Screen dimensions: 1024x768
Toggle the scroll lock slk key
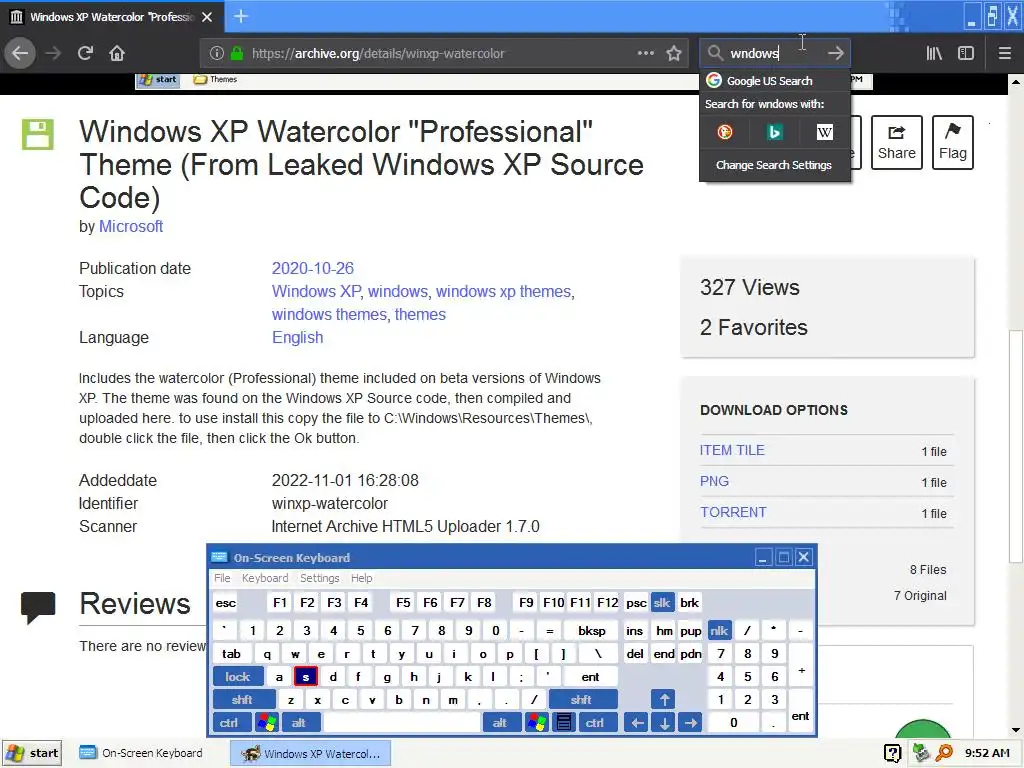[662, 603]
